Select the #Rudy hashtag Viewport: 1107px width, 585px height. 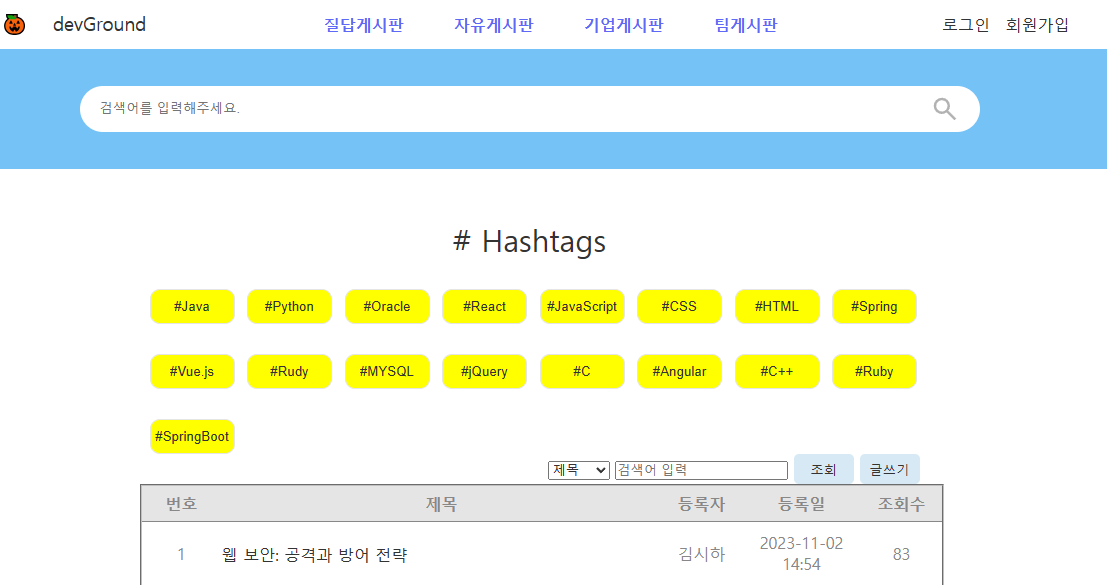click(x=289, y=371)
